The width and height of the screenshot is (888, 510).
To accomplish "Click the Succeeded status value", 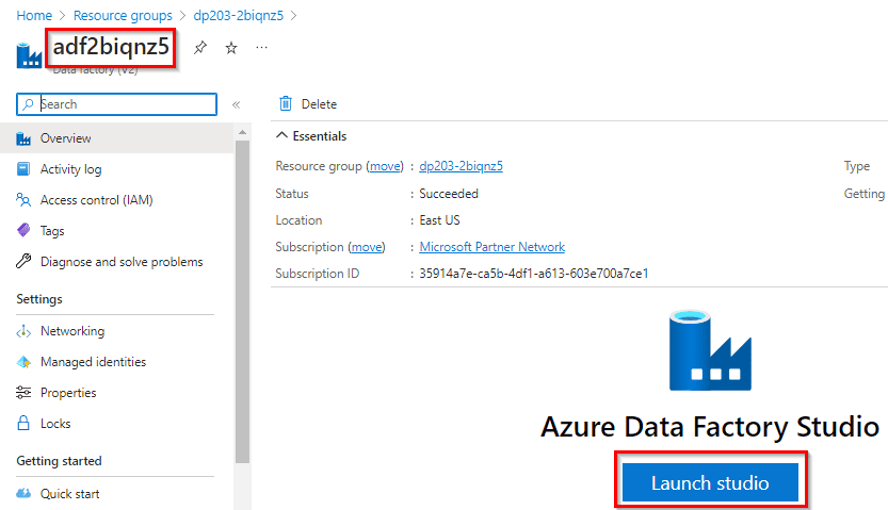I will [x=449, y=194].
